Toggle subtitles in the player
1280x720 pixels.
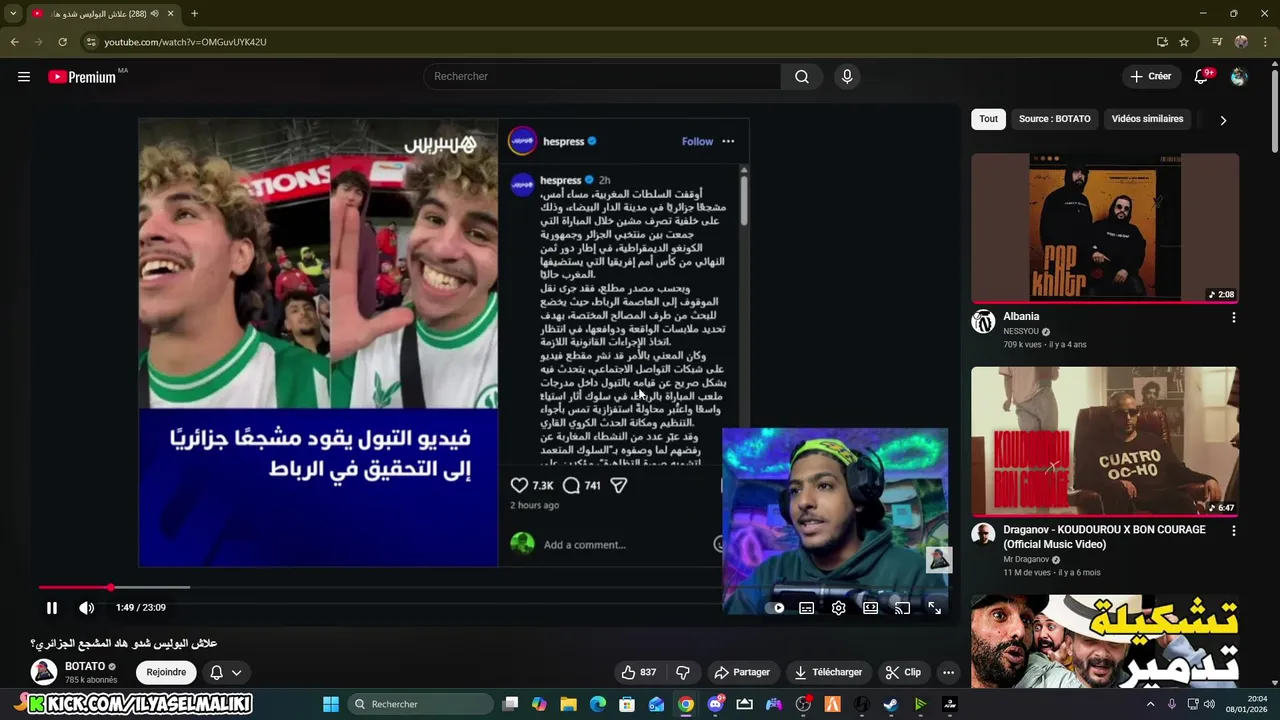(806, 608)
